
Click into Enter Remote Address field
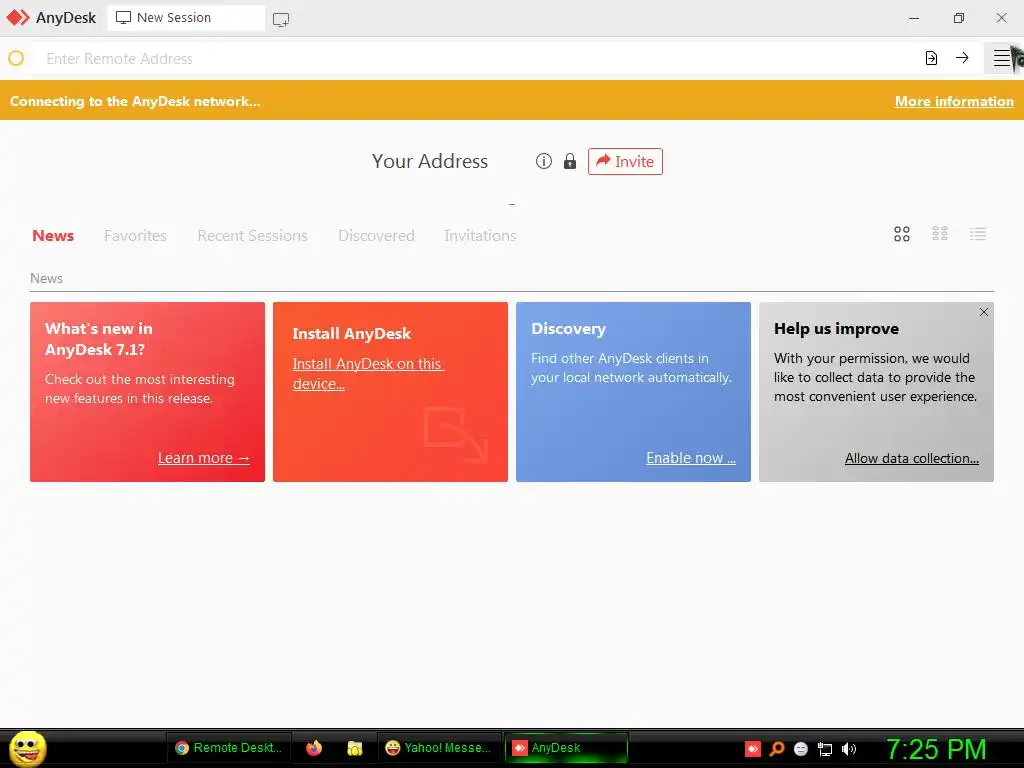click(477, 59)
